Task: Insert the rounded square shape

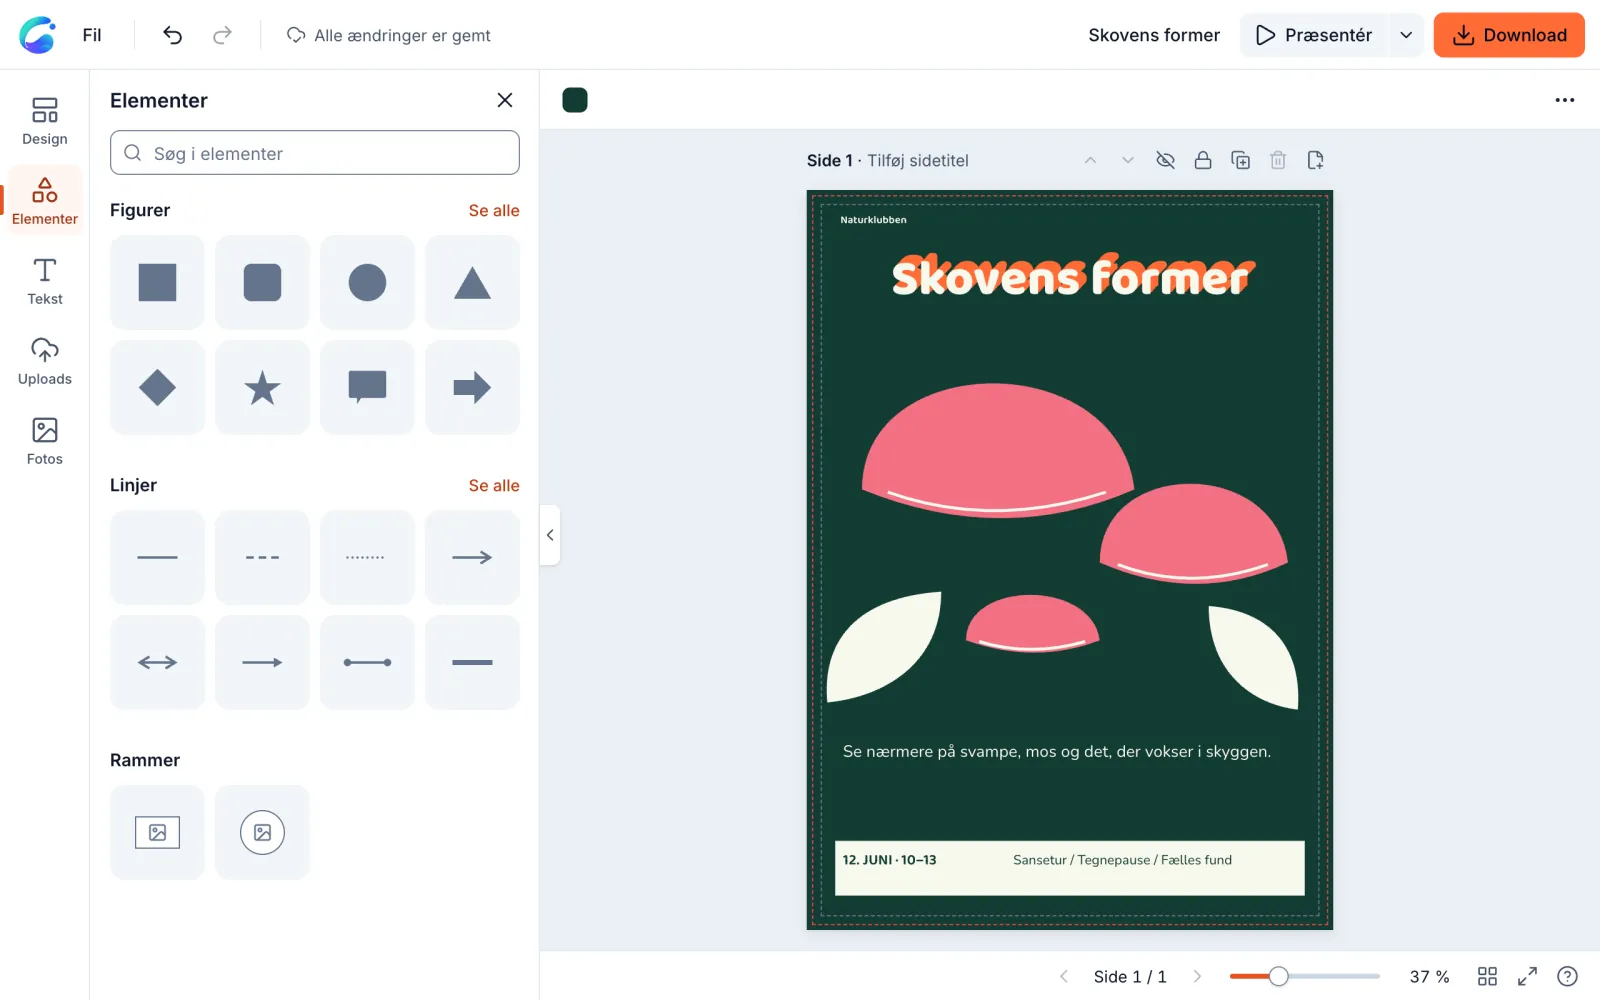Action: click(262, 282)
